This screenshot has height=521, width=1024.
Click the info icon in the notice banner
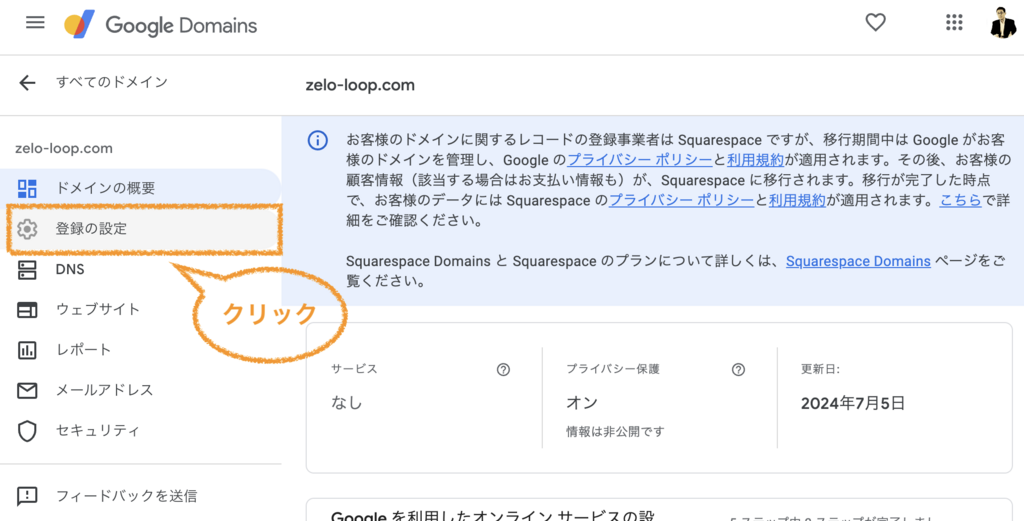click(317, 140)
